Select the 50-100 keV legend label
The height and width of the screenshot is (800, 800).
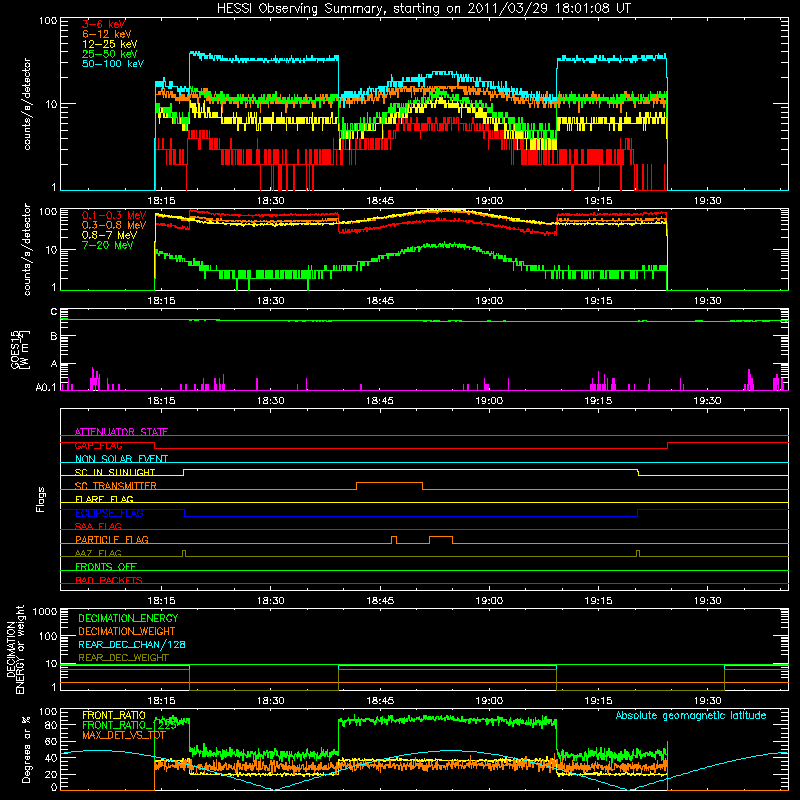pos(113,64)
